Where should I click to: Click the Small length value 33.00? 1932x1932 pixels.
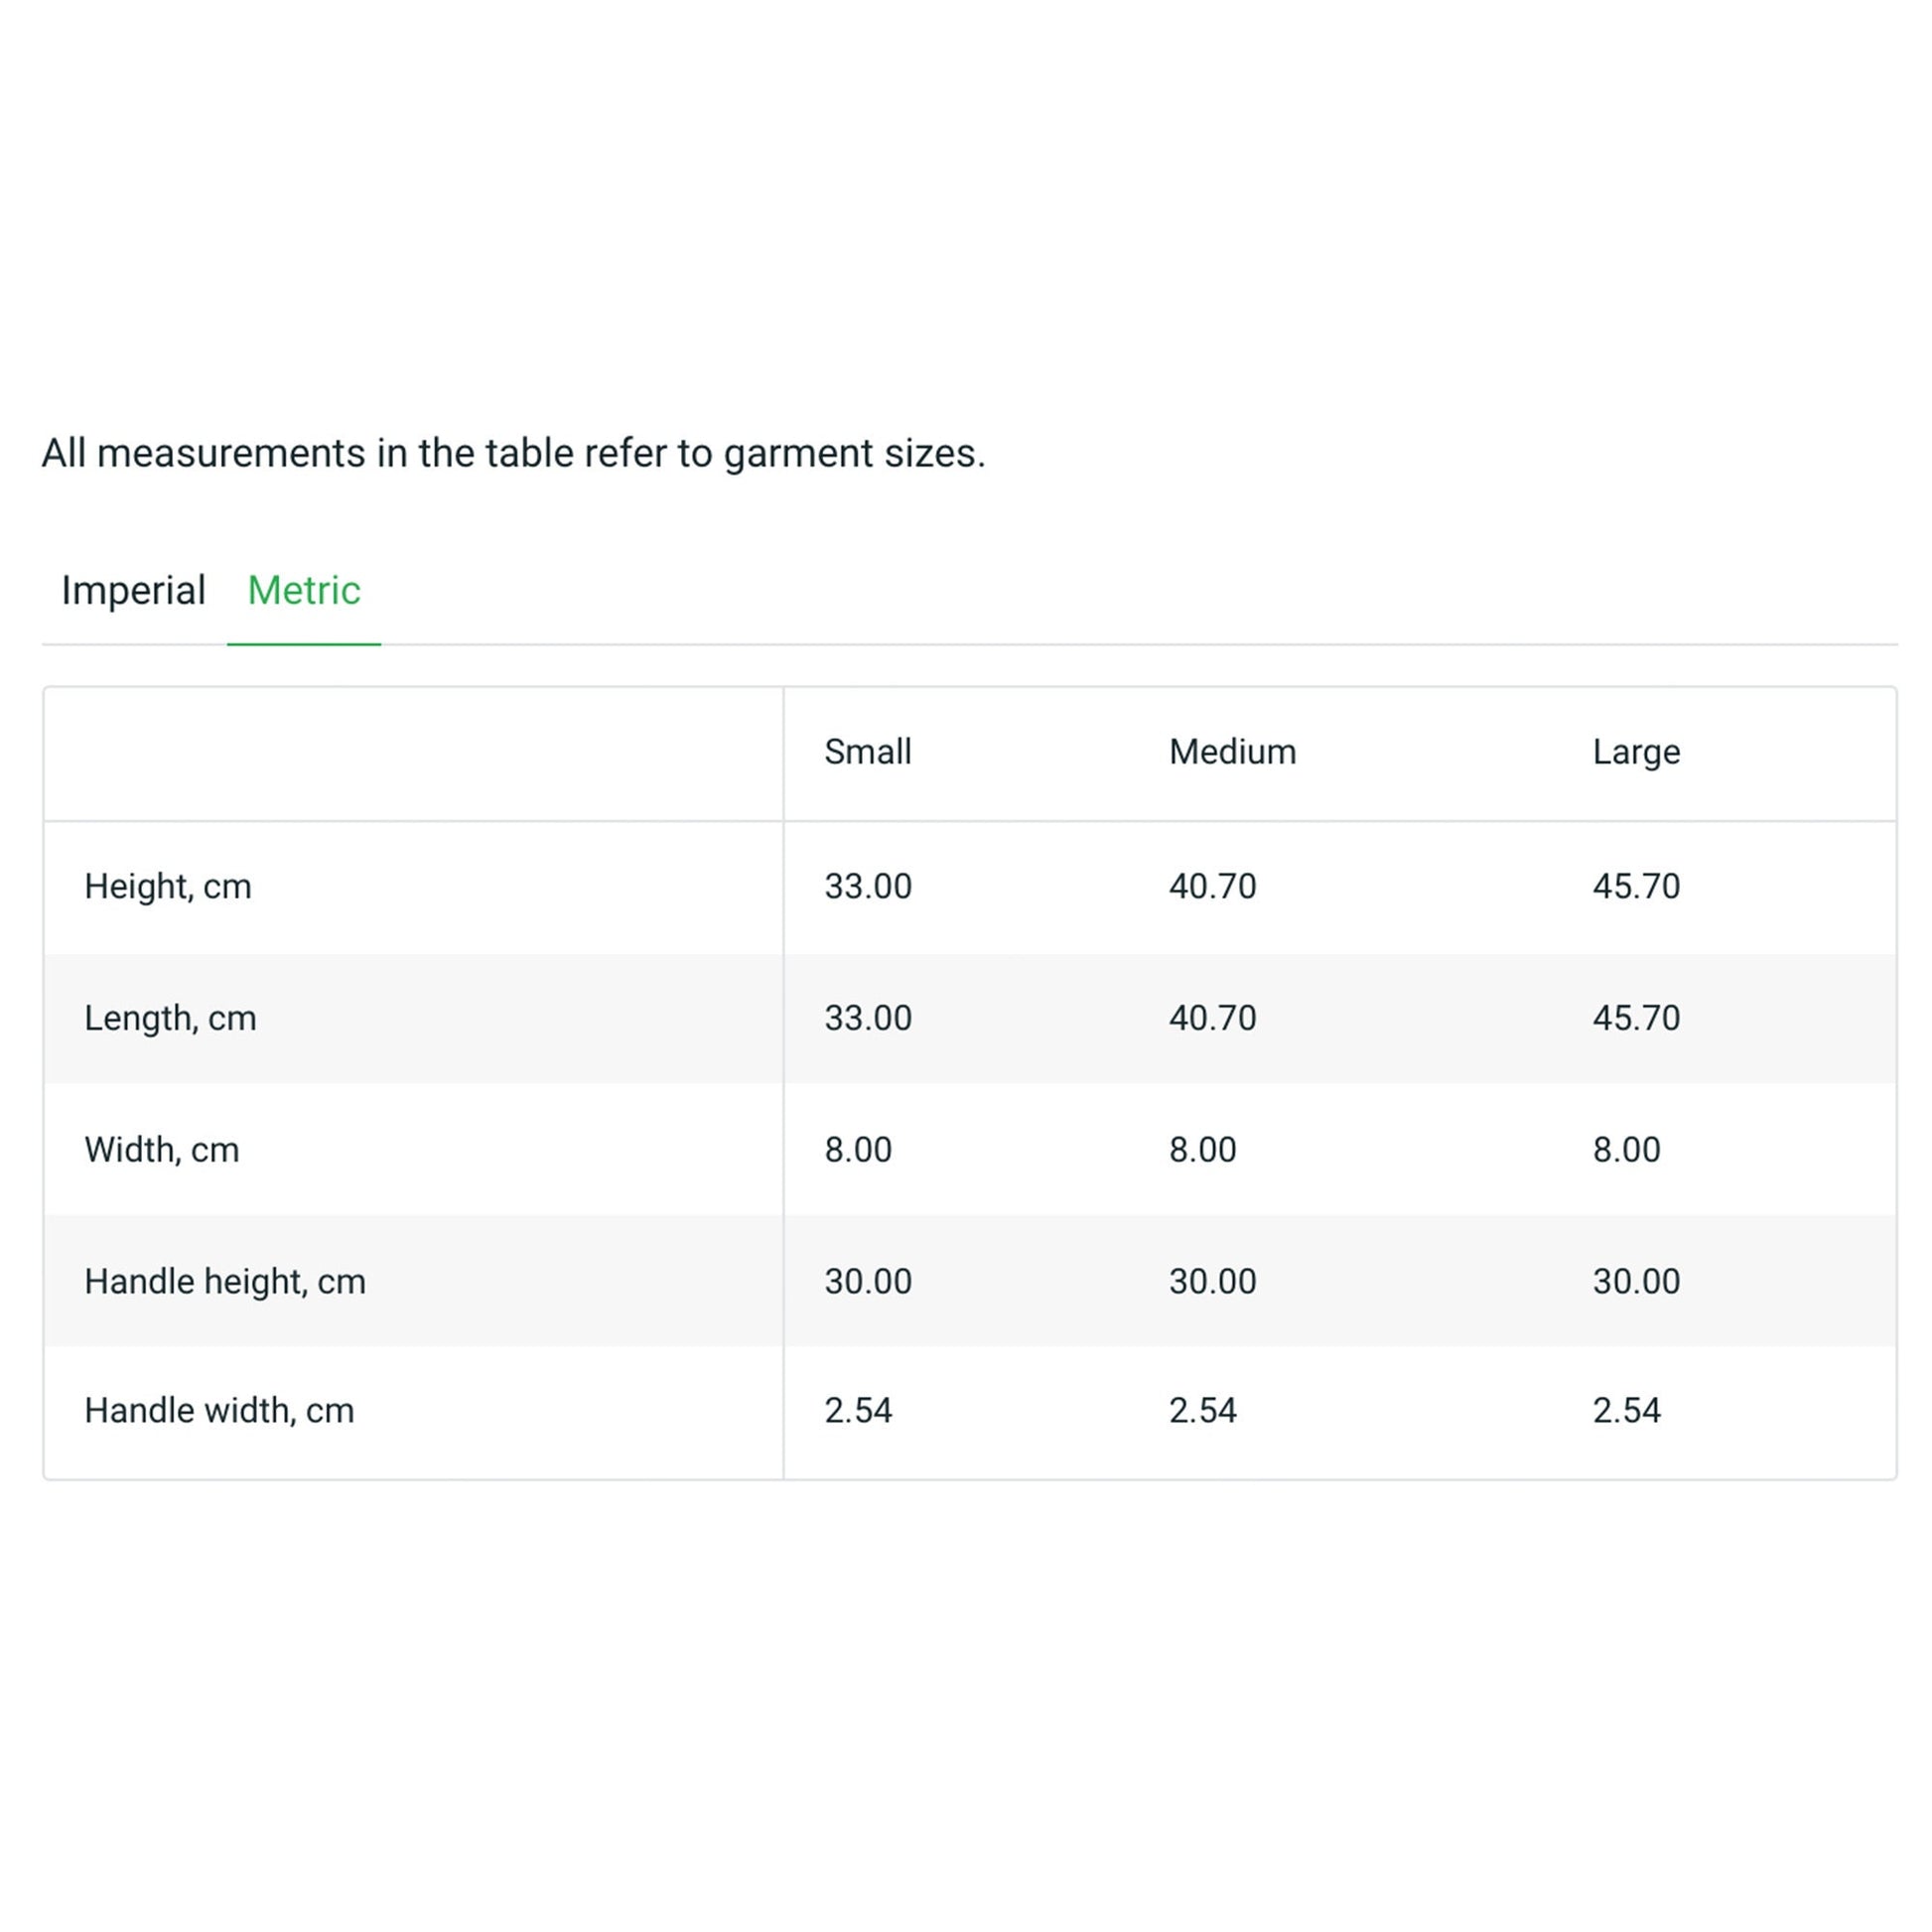pos(868,1018)
